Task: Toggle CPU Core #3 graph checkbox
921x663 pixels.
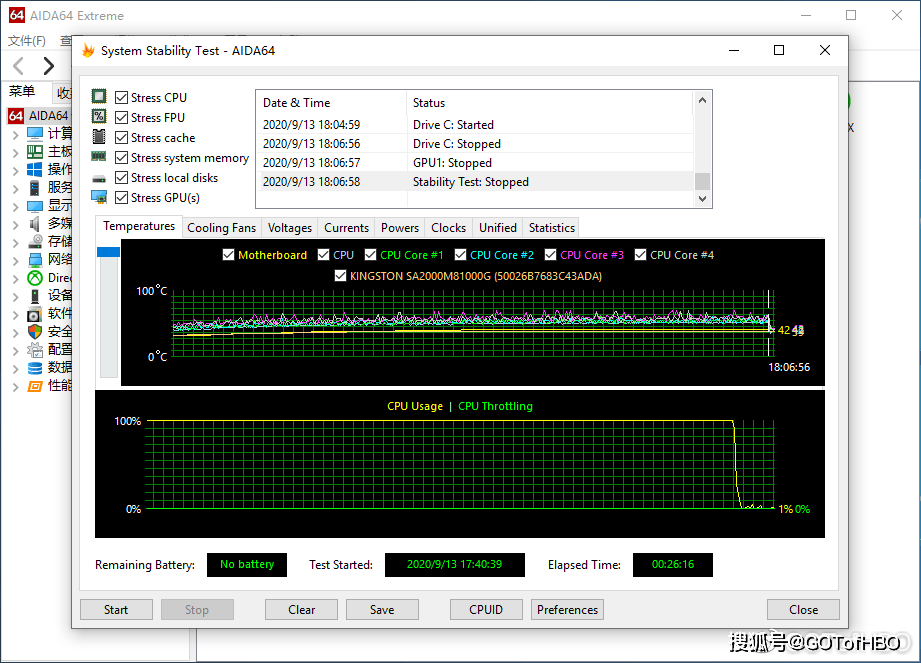Action: (550, 255)
